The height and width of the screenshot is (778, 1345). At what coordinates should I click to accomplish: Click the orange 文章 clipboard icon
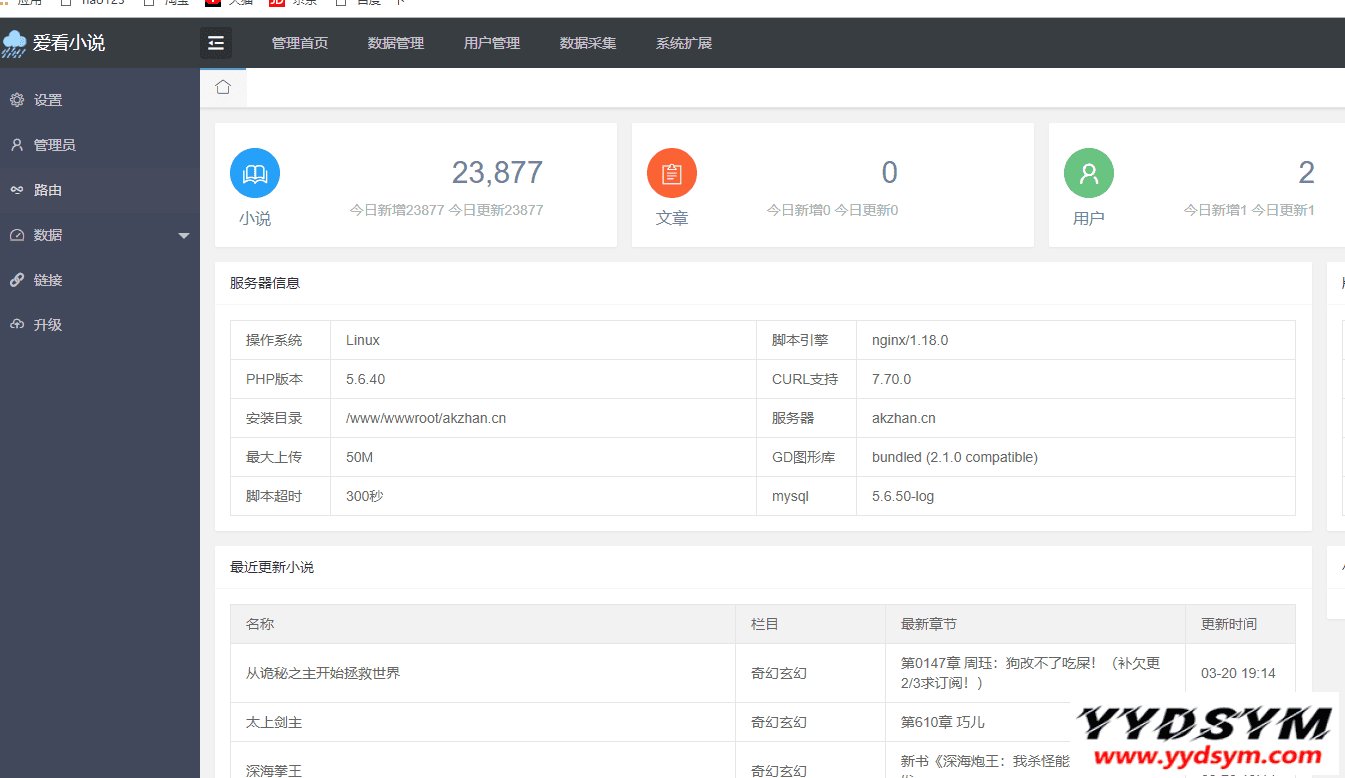(x=672, y=173)
